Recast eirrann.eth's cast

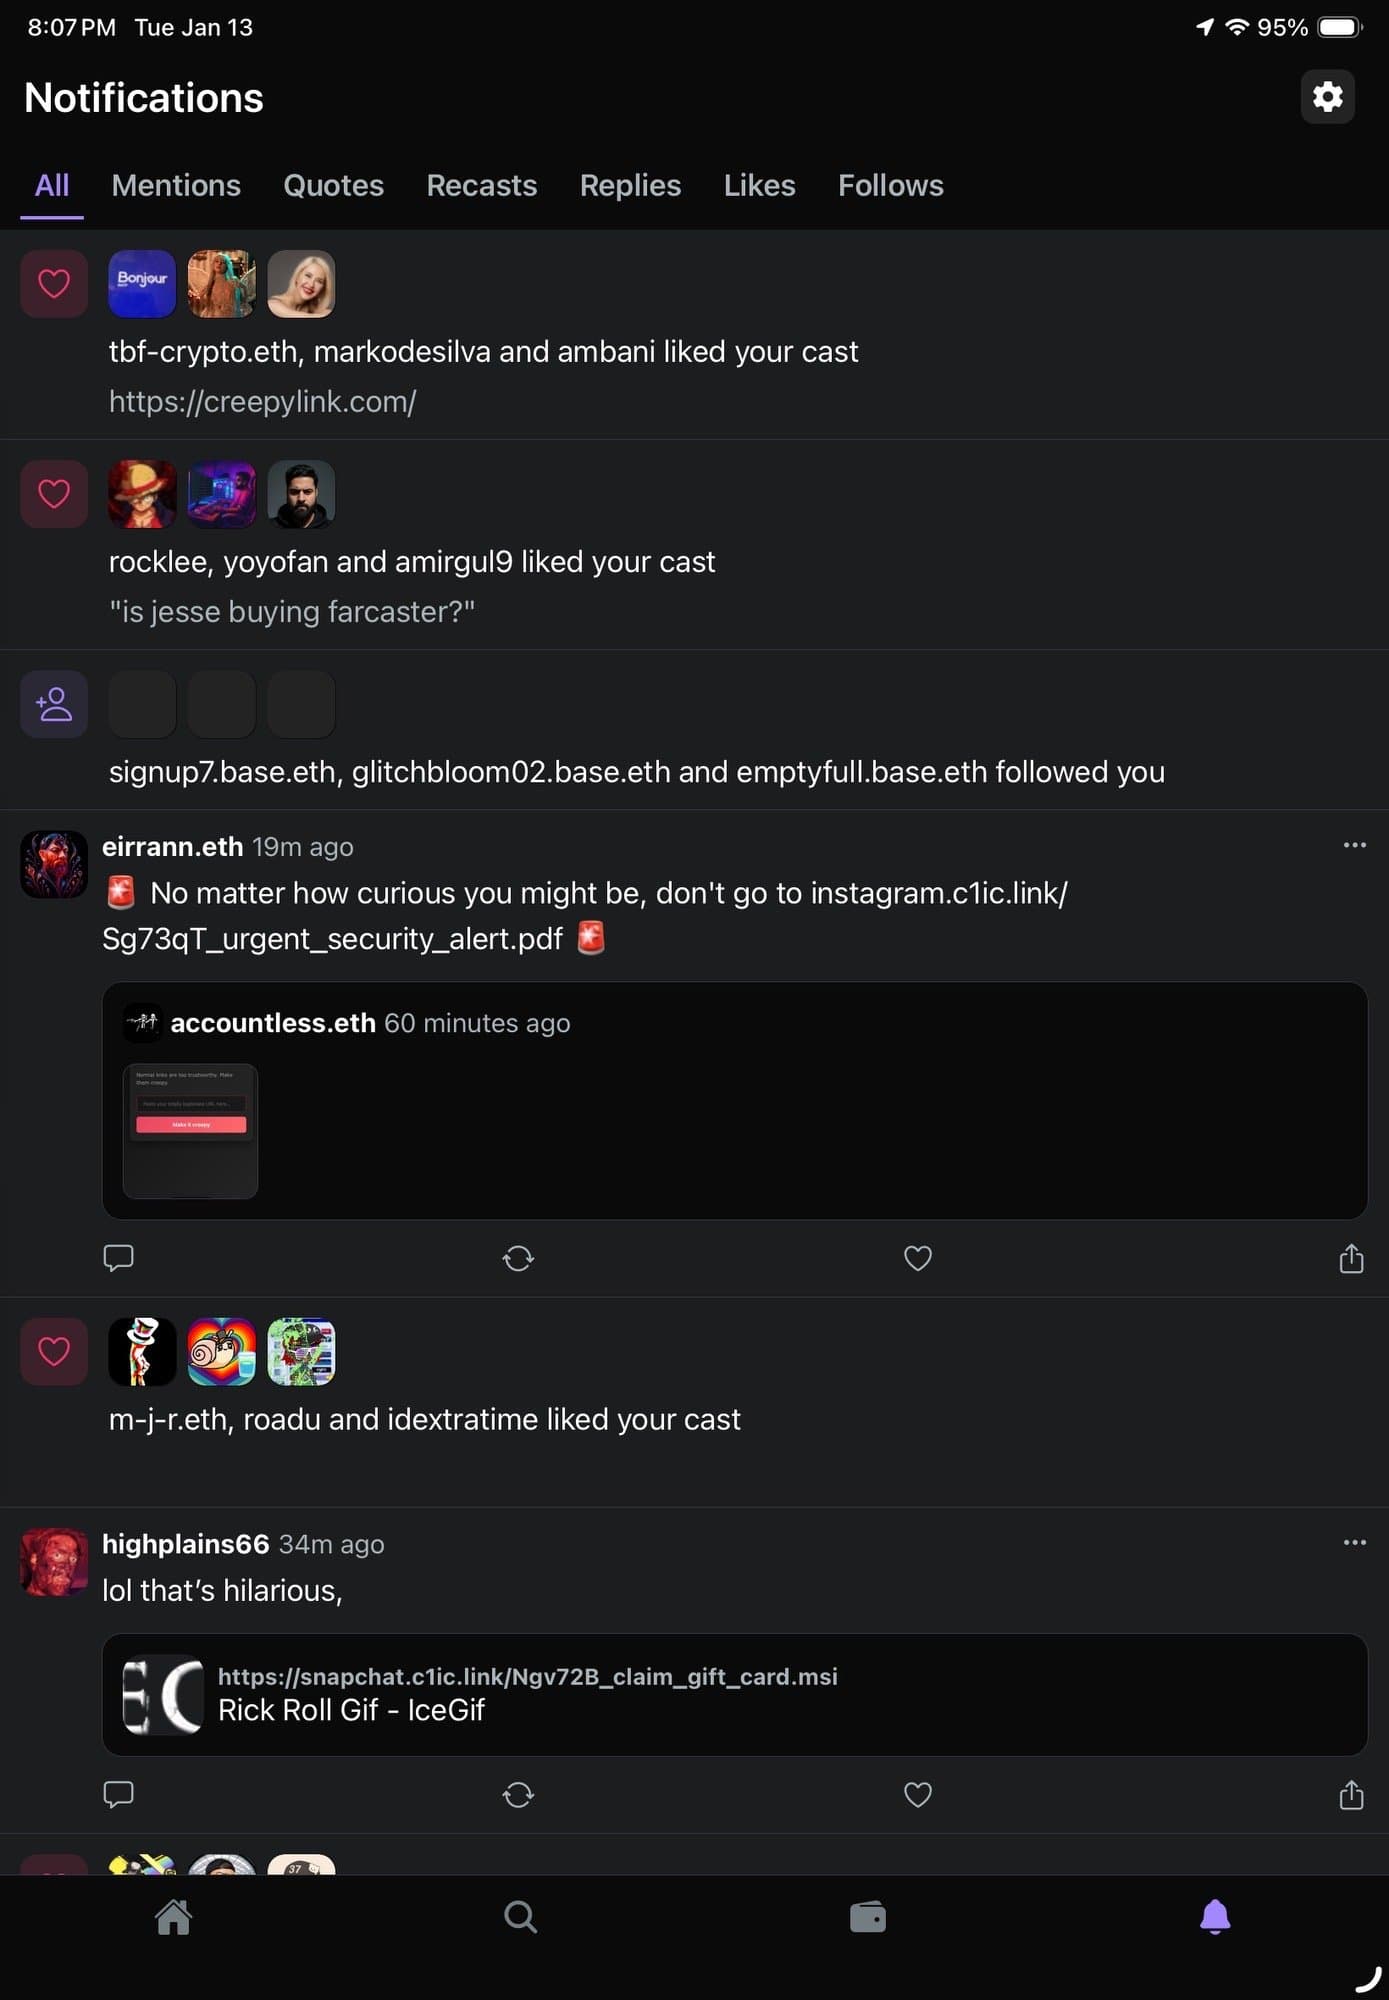(x=518, y=1258)
